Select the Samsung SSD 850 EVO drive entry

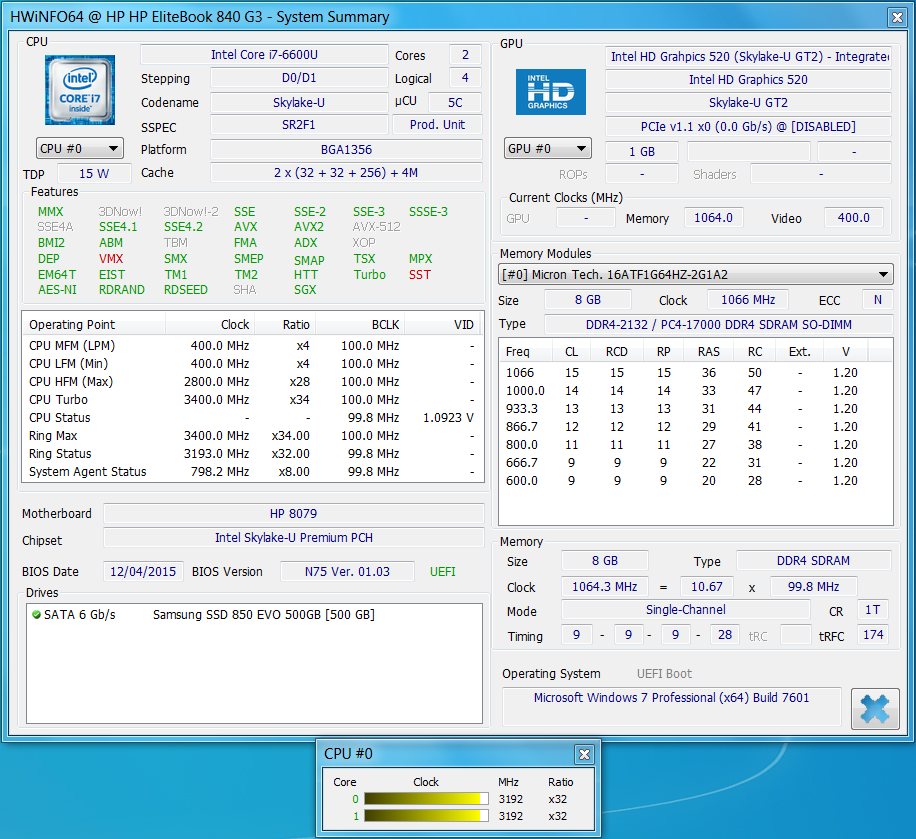coord(254,615)
